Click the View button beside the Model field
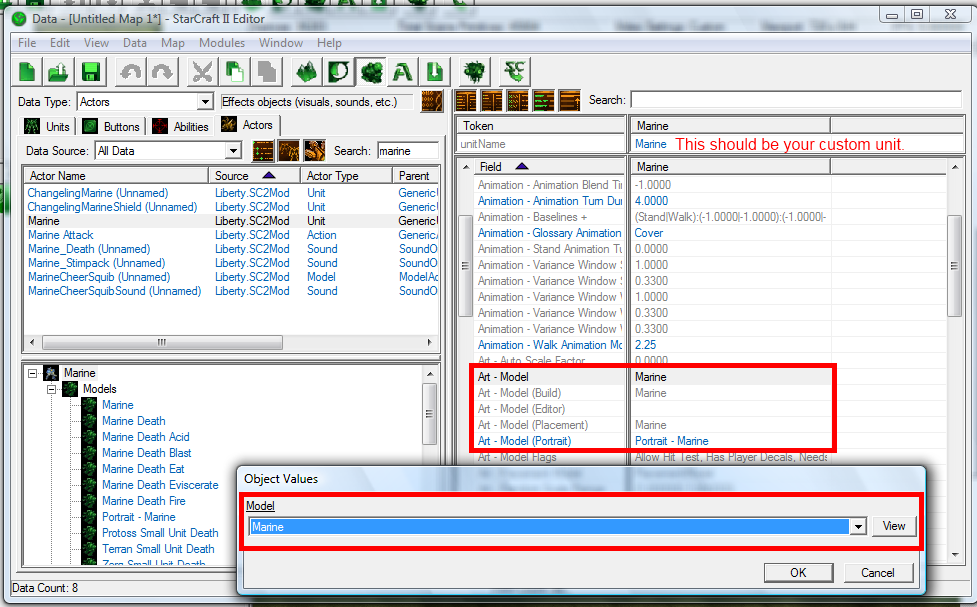Image resolution: width=977 pixels, height=607 pixels. click(x=894, y=526)
